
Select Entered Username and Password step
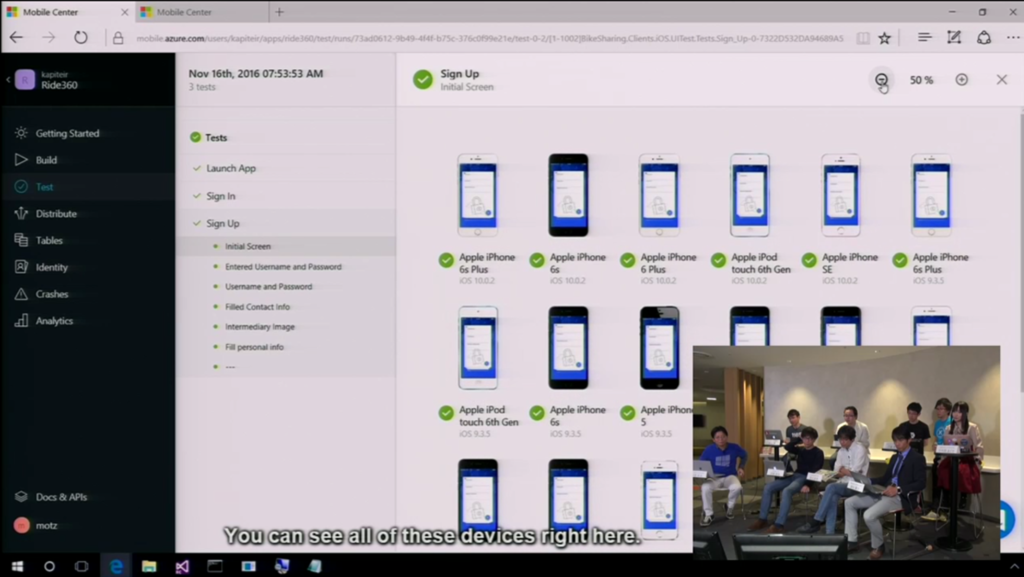pyautogui.click(x=285, y=266)
